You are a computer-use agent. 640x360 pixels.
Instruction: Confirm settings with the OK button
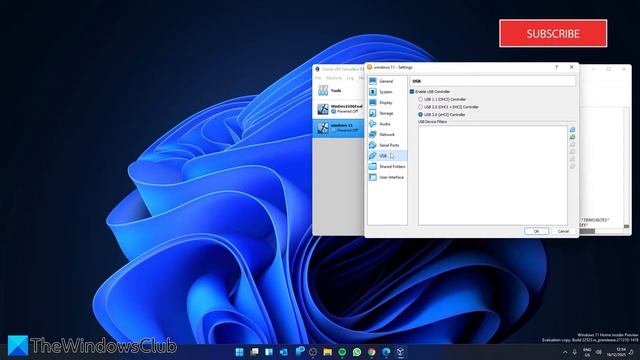point(536,231)
